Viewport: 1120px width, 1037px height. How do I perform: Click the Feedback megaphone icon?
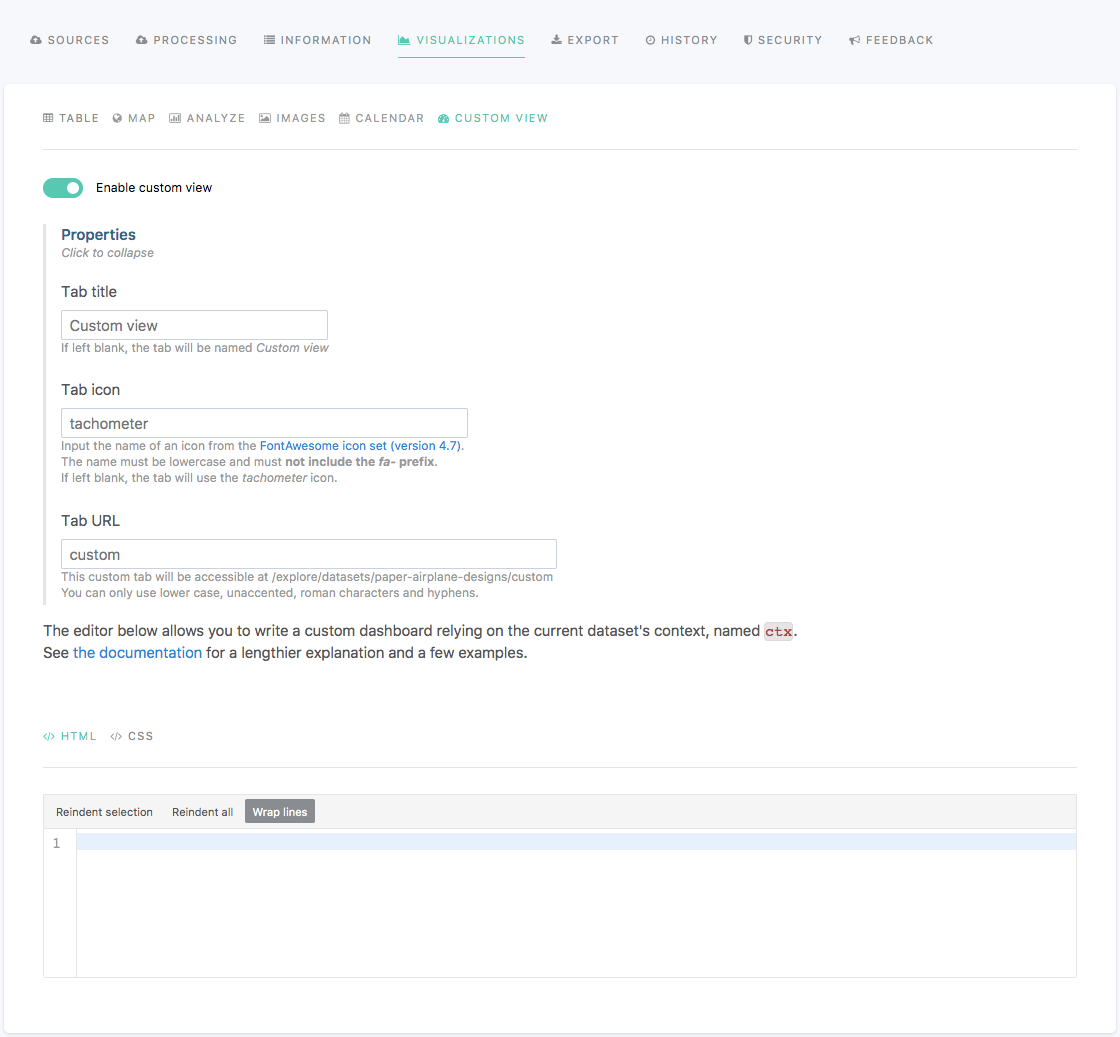coord(855,40)
